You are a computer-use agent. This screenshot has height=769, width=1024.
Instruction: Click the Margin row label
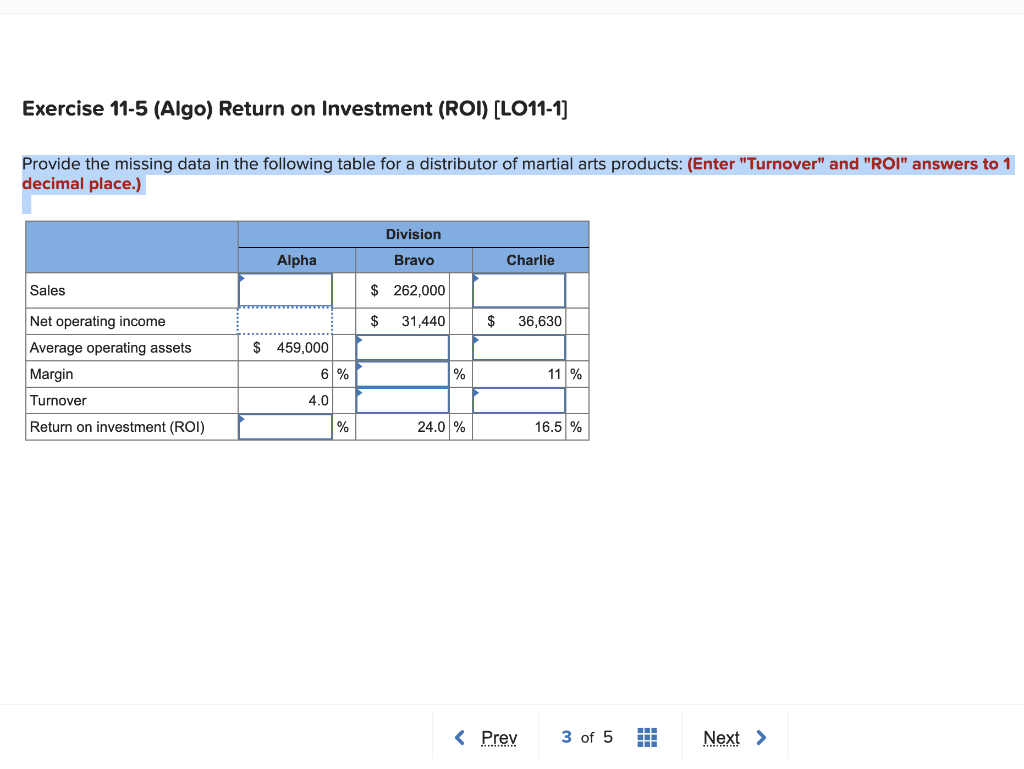52,374
